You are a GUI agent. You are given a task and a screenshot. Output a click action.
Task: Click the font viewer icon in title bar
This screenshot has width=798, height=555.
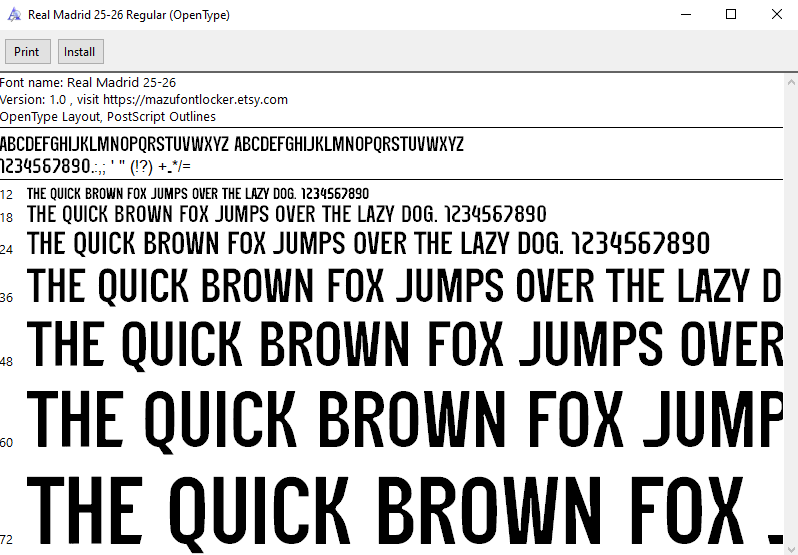[14, 15]
